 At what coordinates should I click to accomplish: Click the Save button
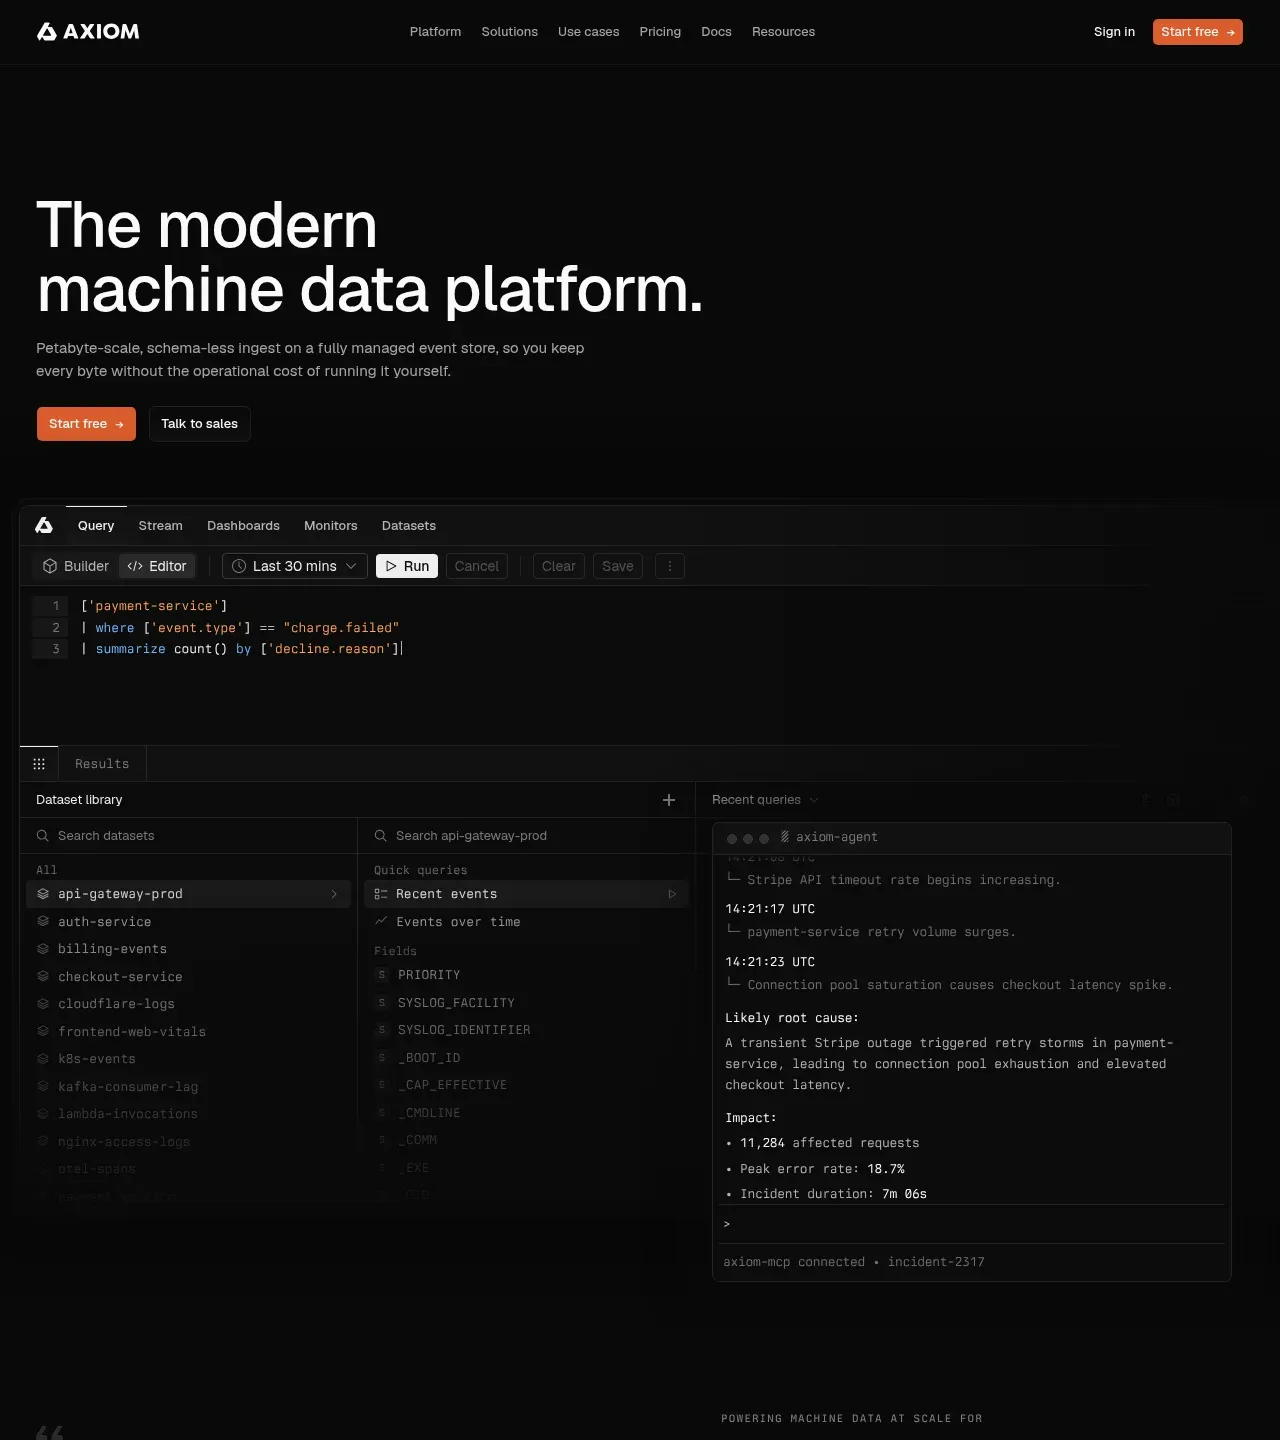coord(618,566)
